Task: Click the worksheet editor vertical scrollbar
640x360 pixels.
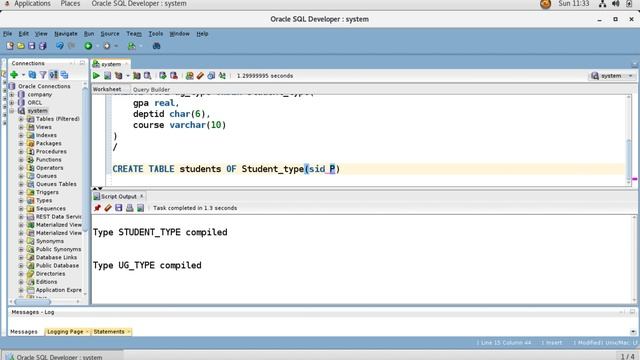Action: (629, 160)
